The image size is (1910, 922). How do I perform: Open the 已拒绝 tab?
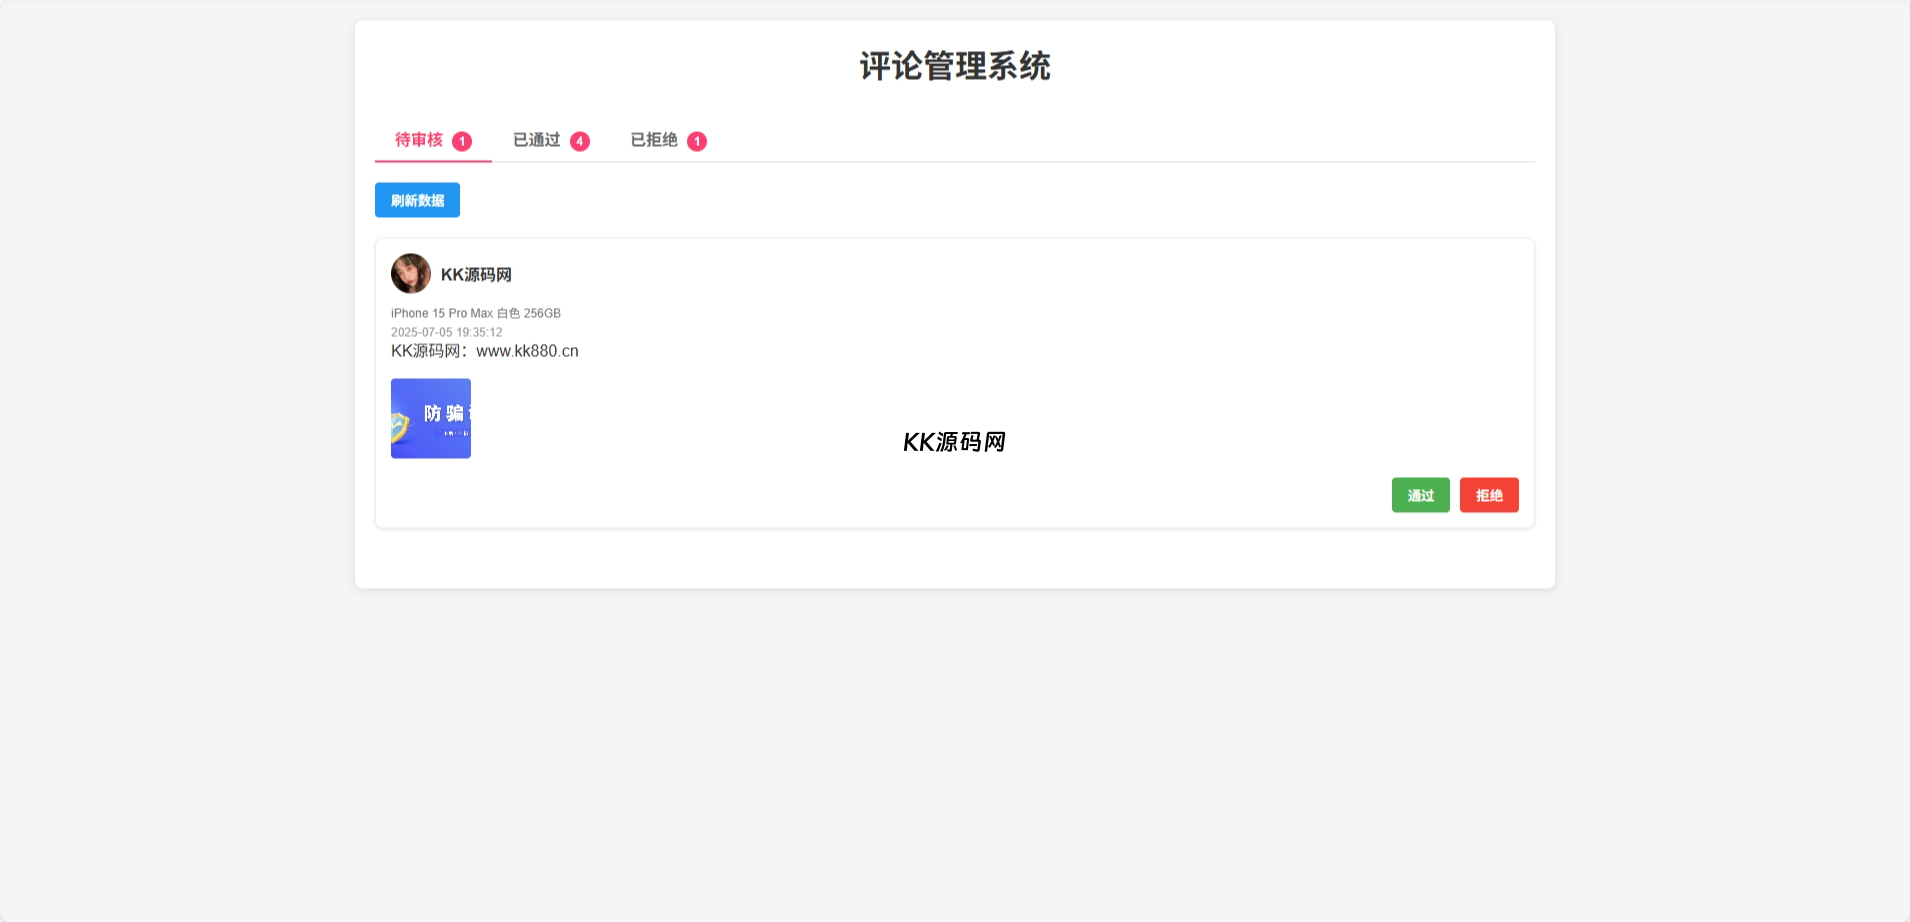coord(668,140)
